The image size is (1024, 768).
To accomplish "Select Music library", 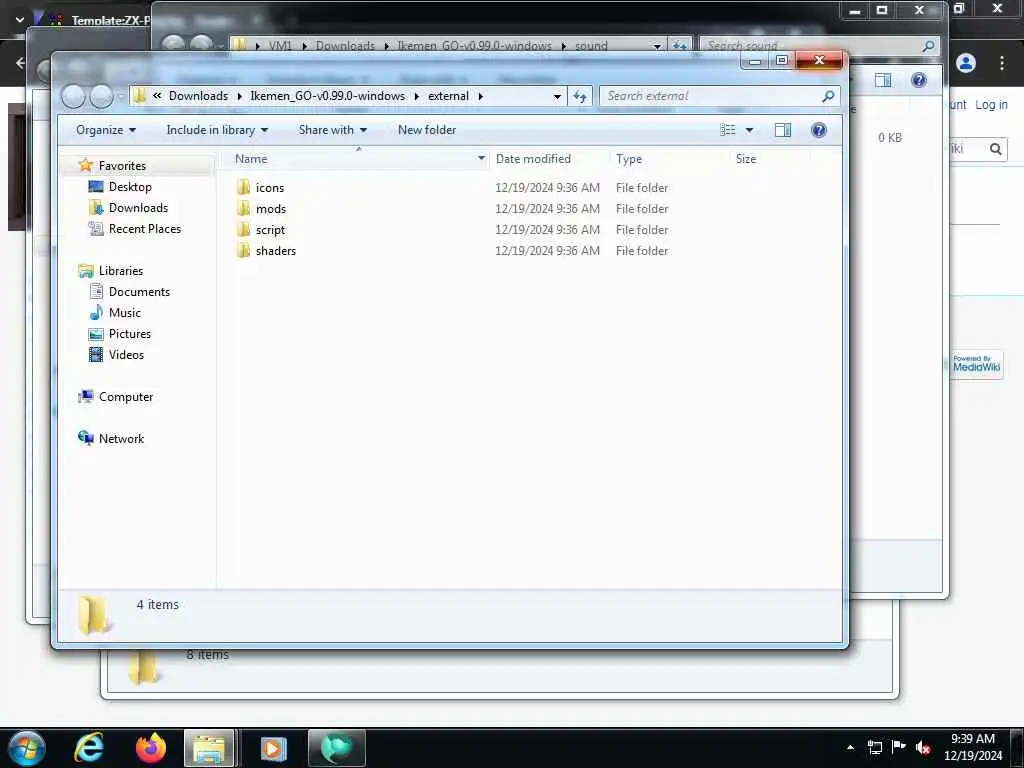I will (x=124, y=313).
